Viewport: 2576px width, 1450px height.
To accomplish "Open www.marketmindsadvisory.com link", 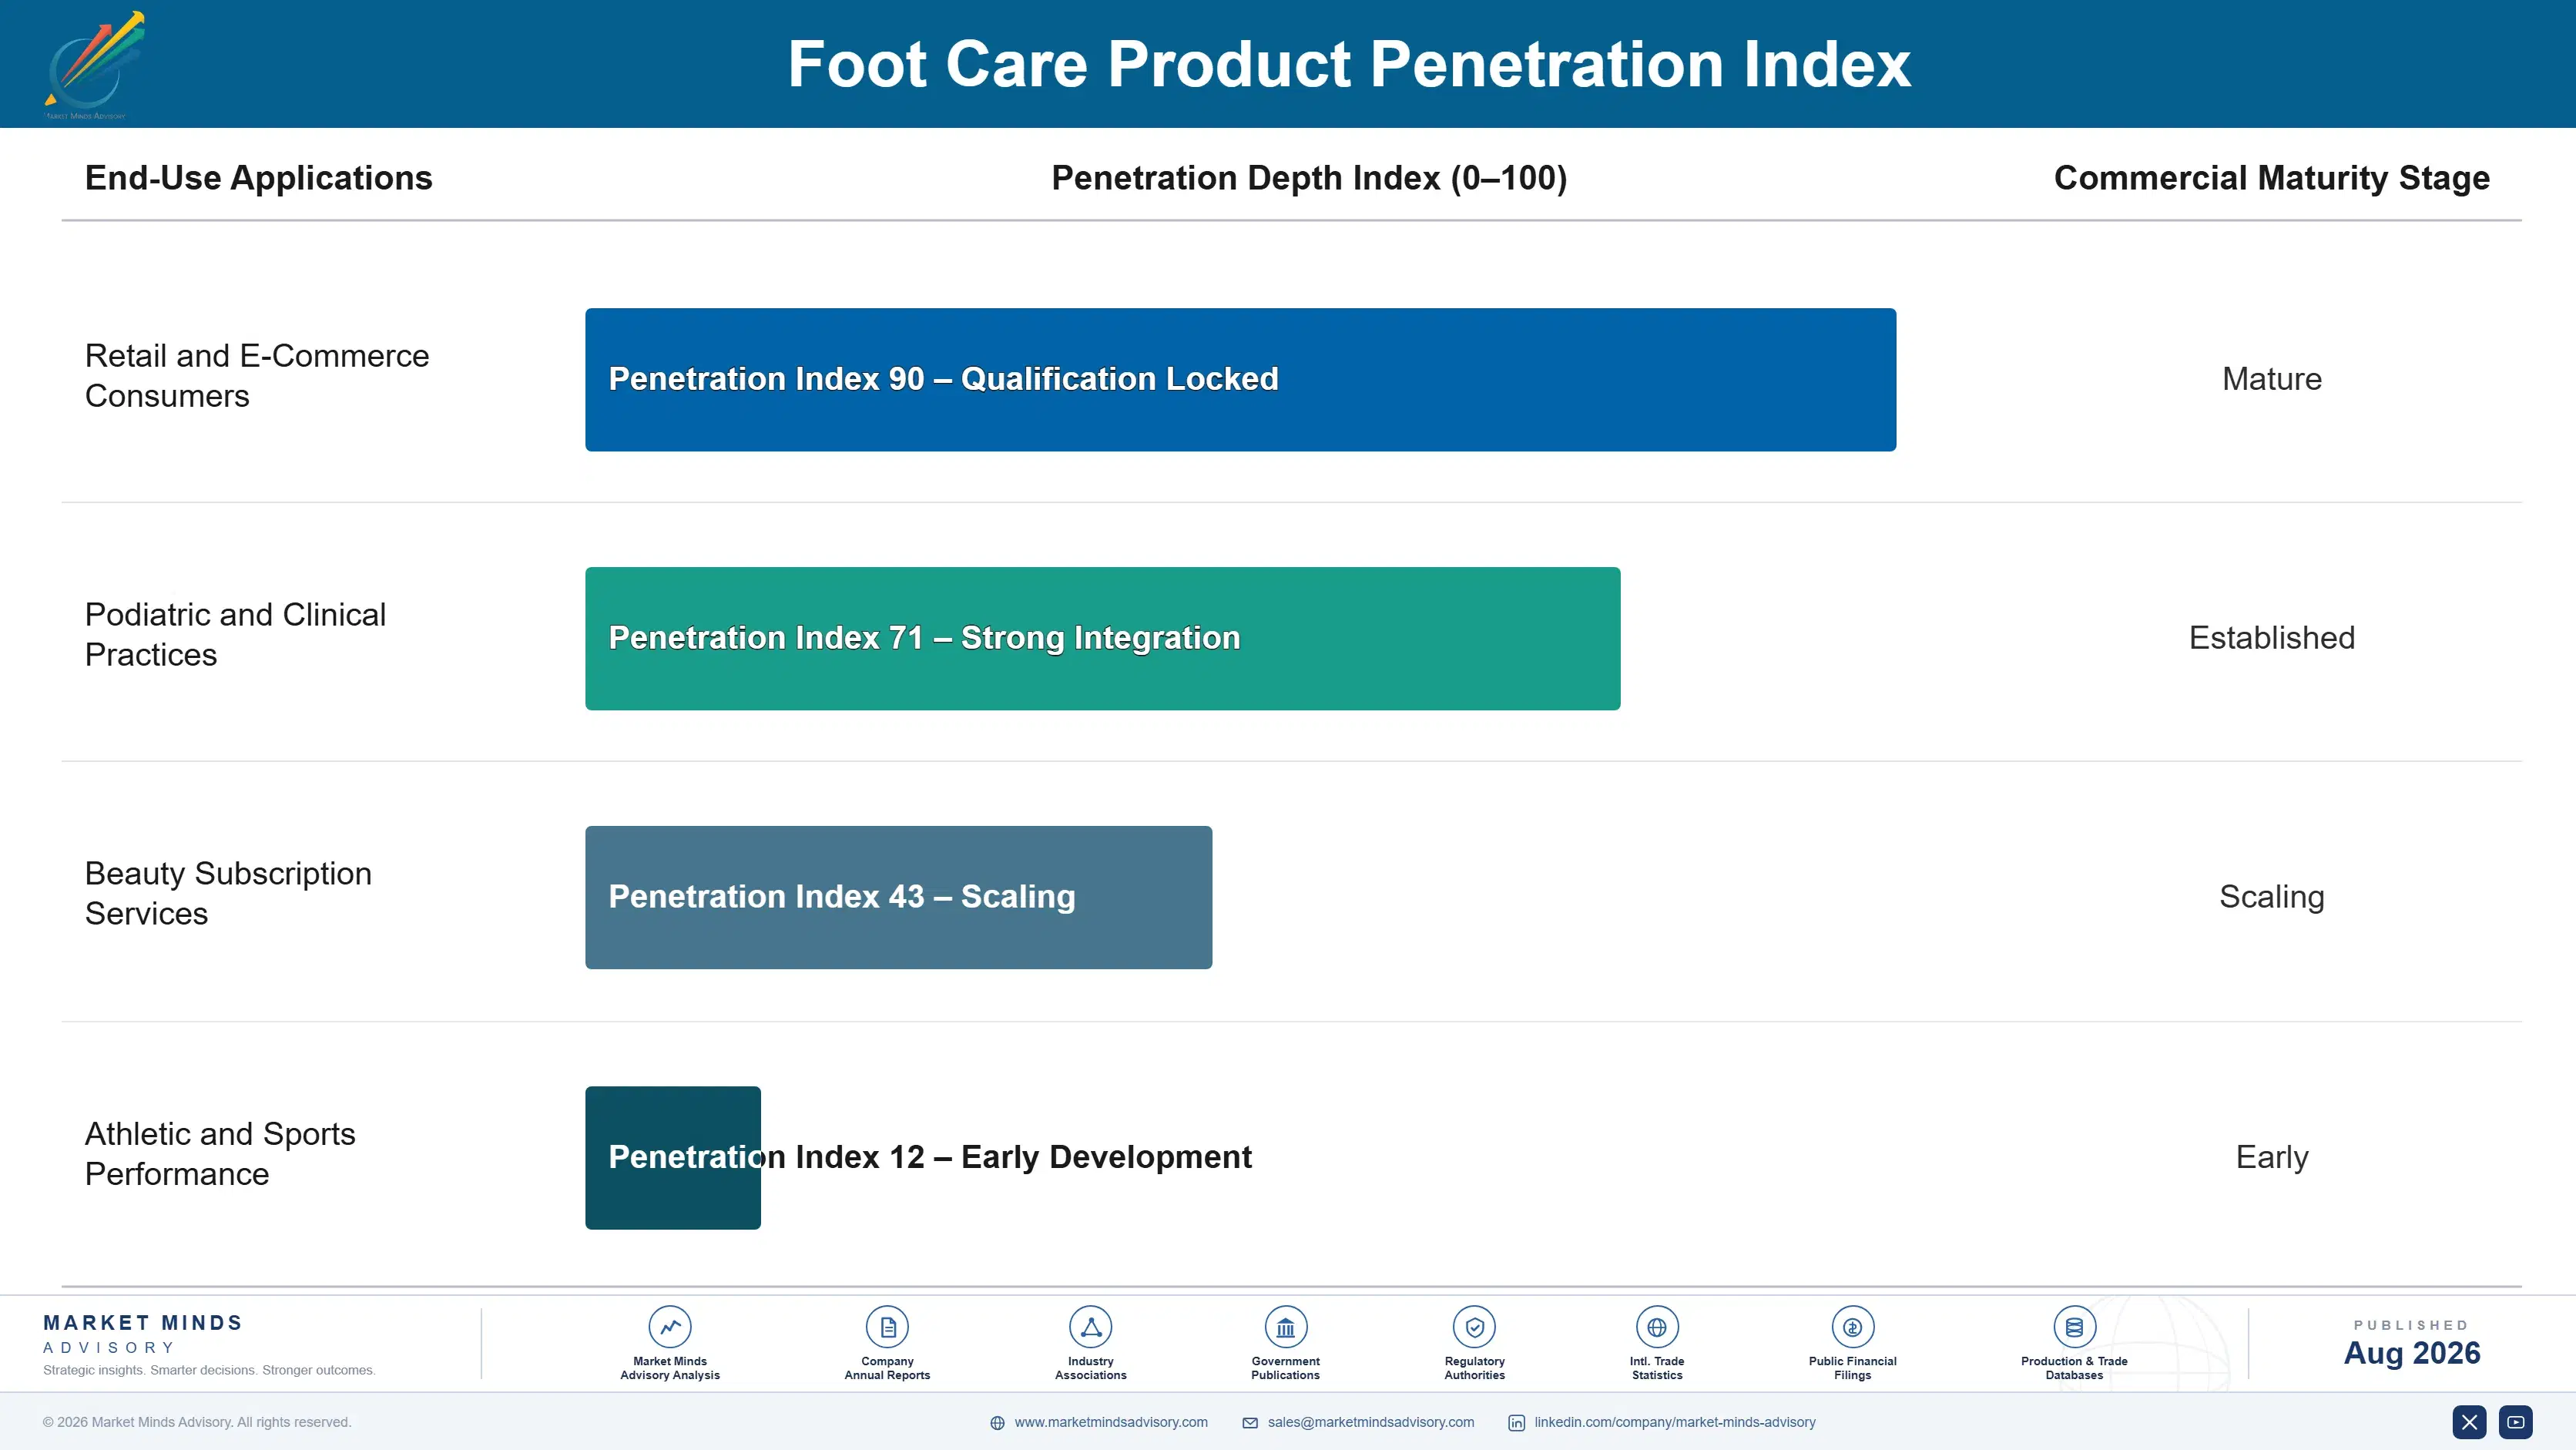I will pyautogui.click(x=1111, y=1422).
